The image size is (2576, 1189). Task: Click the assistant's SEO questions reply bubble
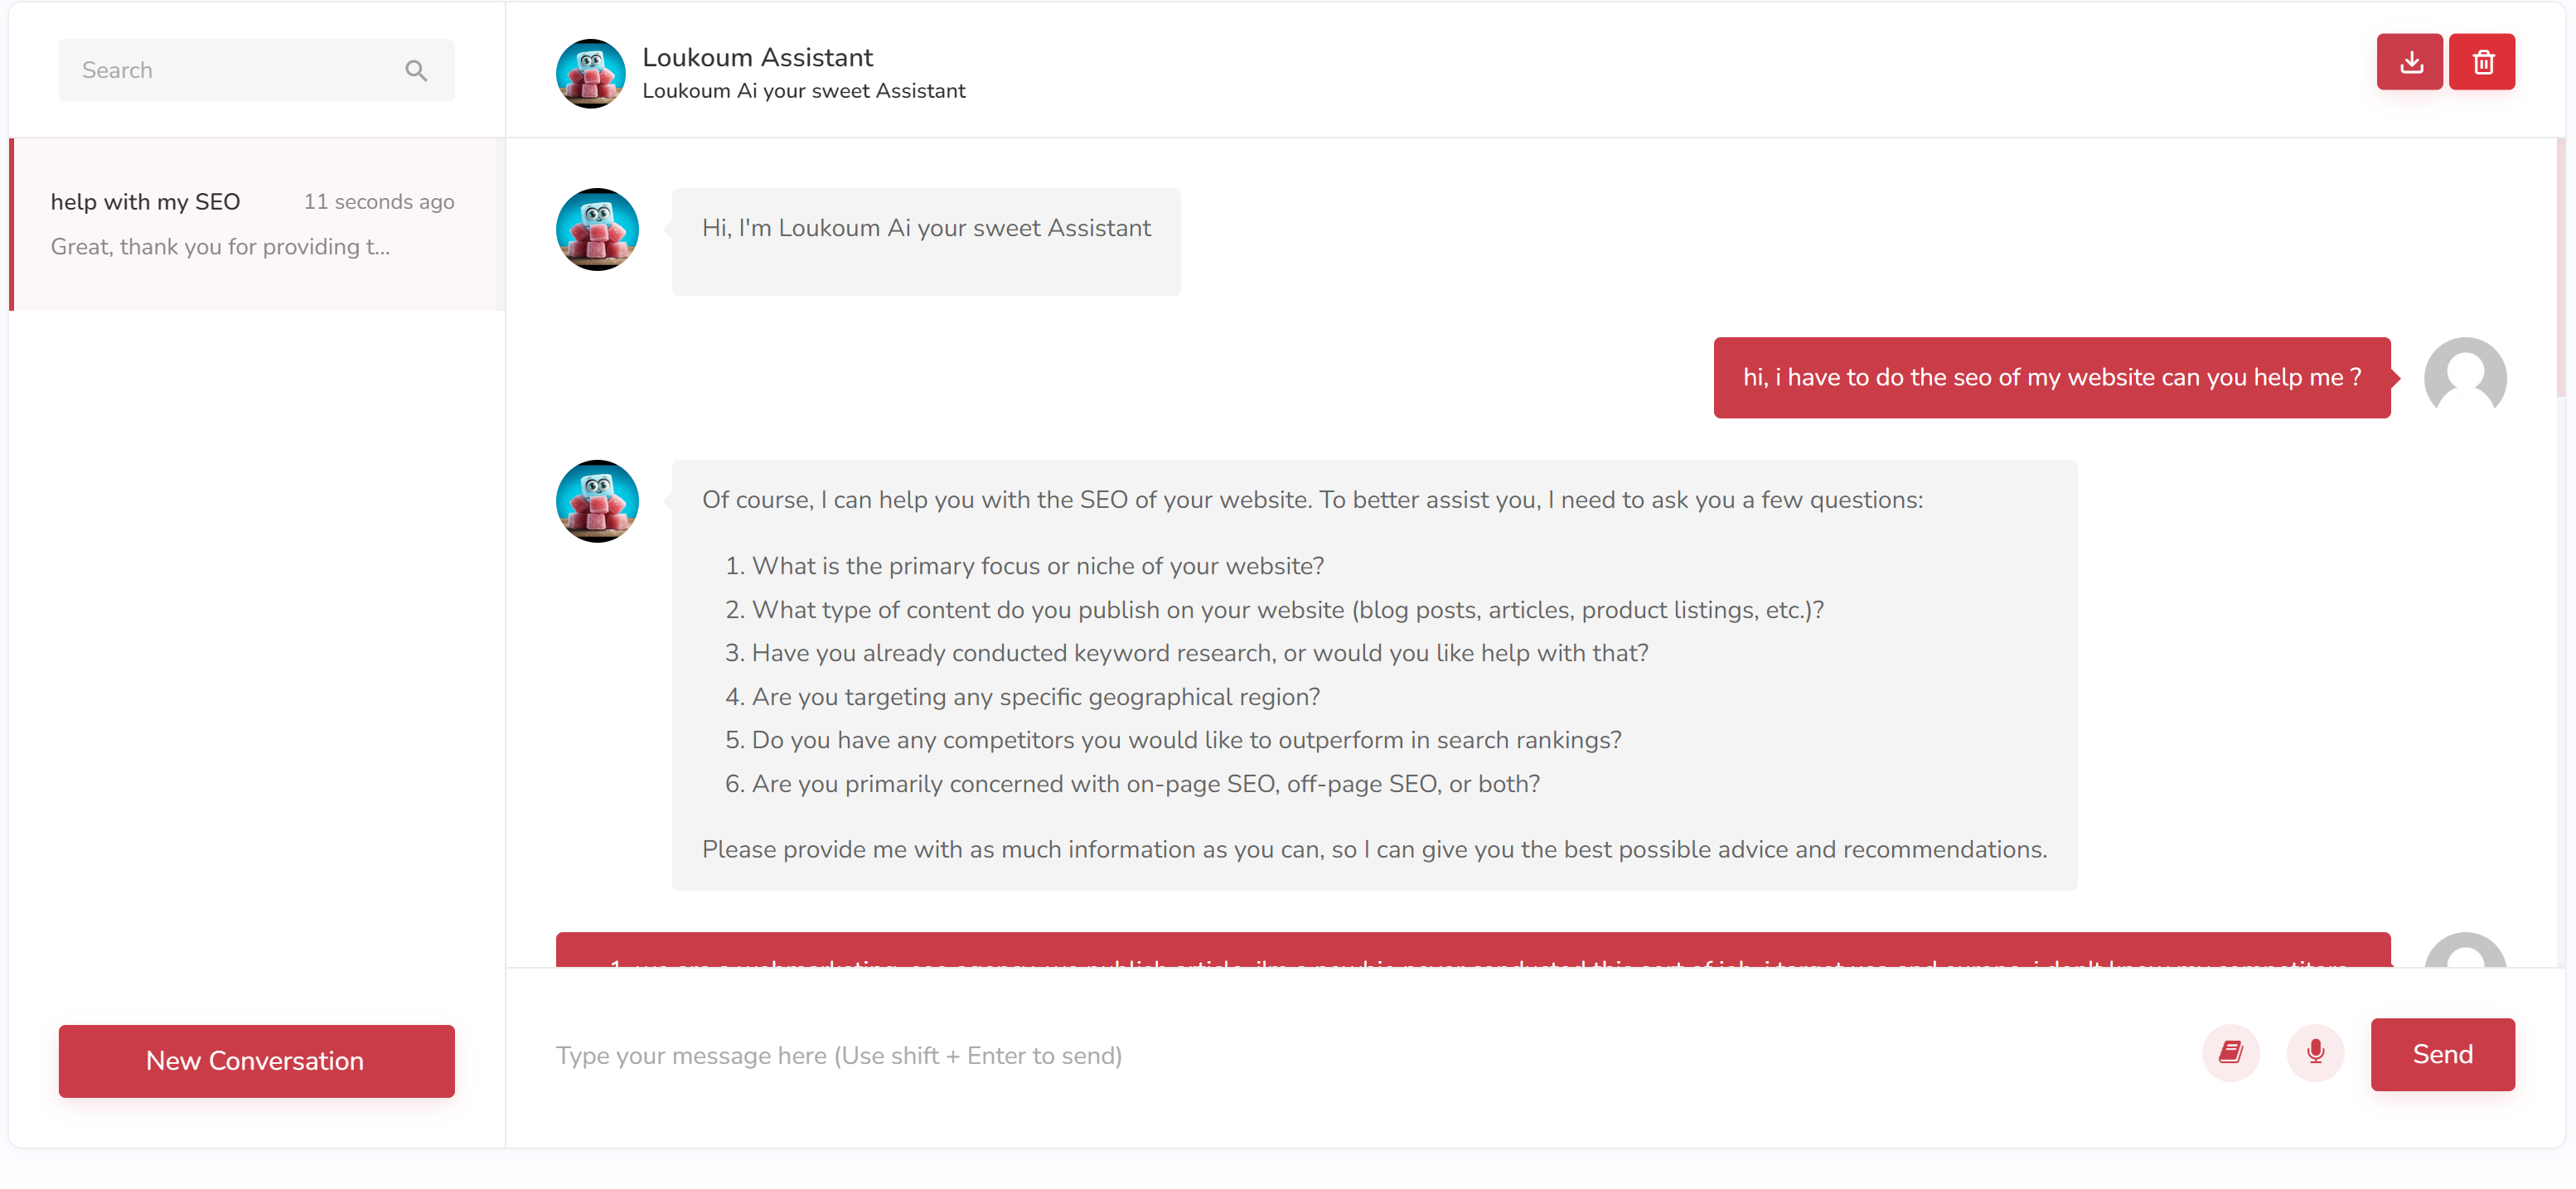coord(1373,674)
